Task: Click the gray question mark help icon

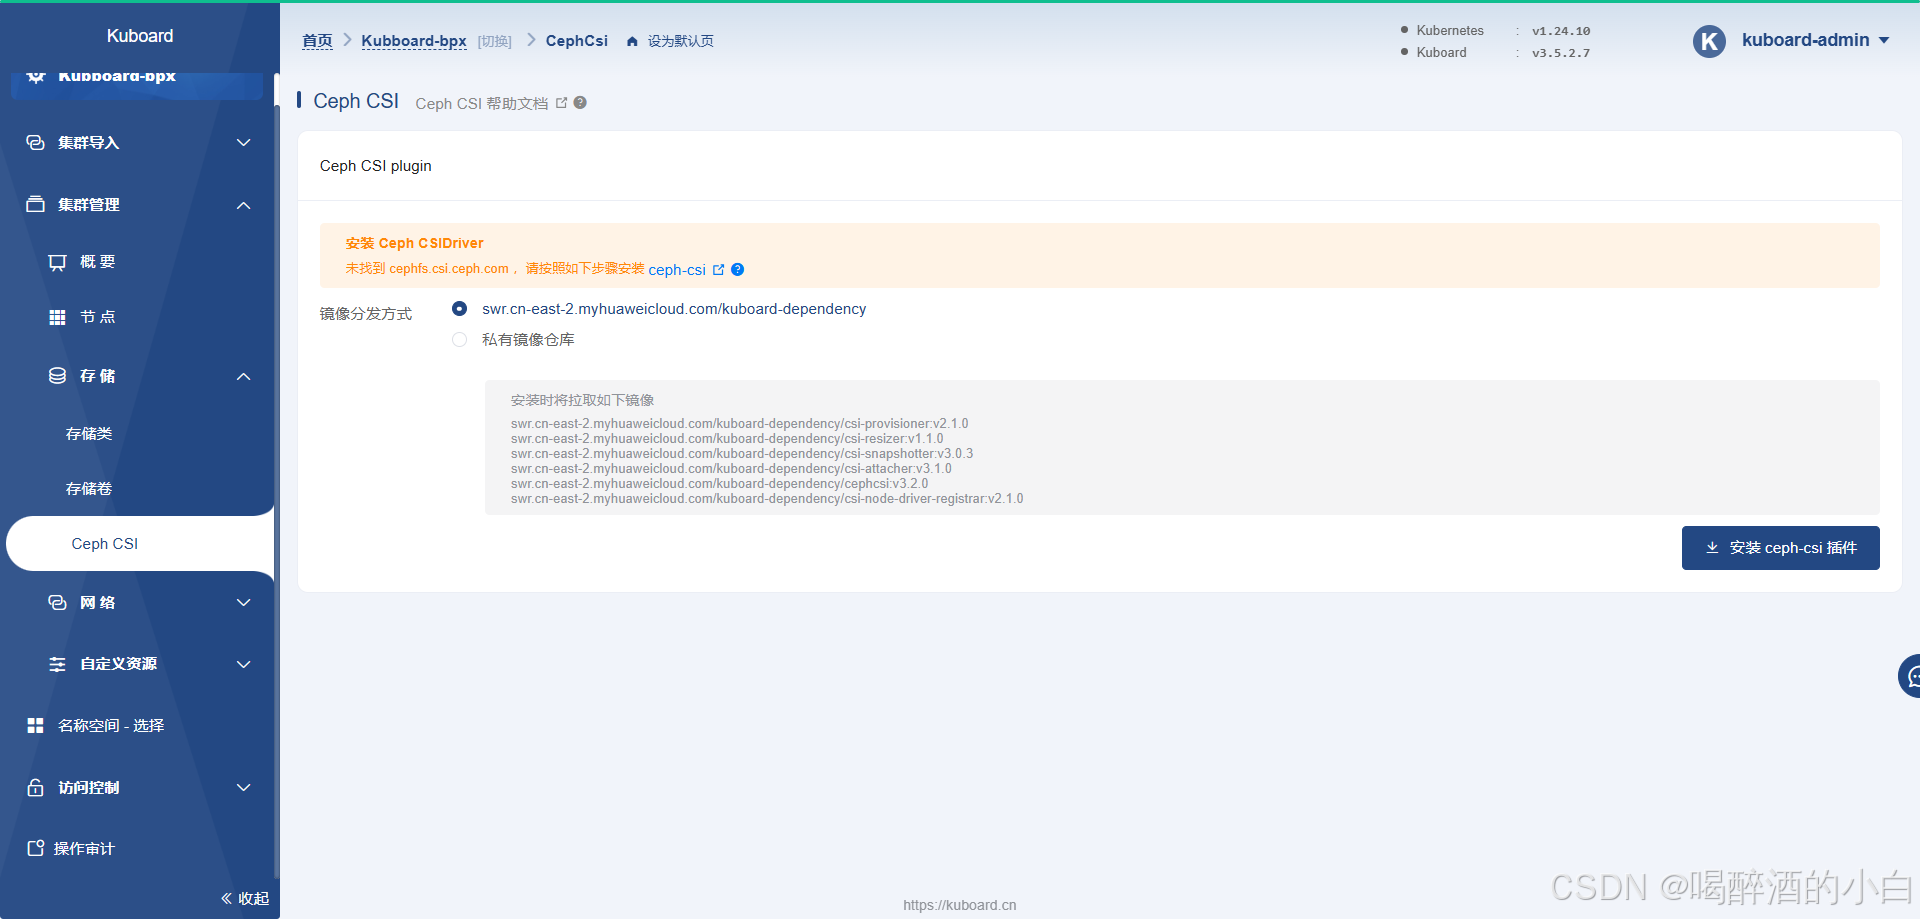Action: coord(580,103)
